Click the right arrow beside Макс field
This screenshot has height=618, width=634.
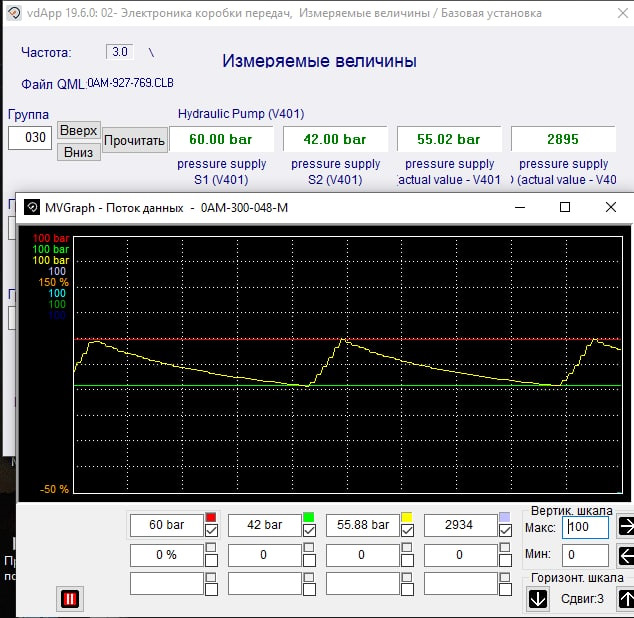click(625, 526)
